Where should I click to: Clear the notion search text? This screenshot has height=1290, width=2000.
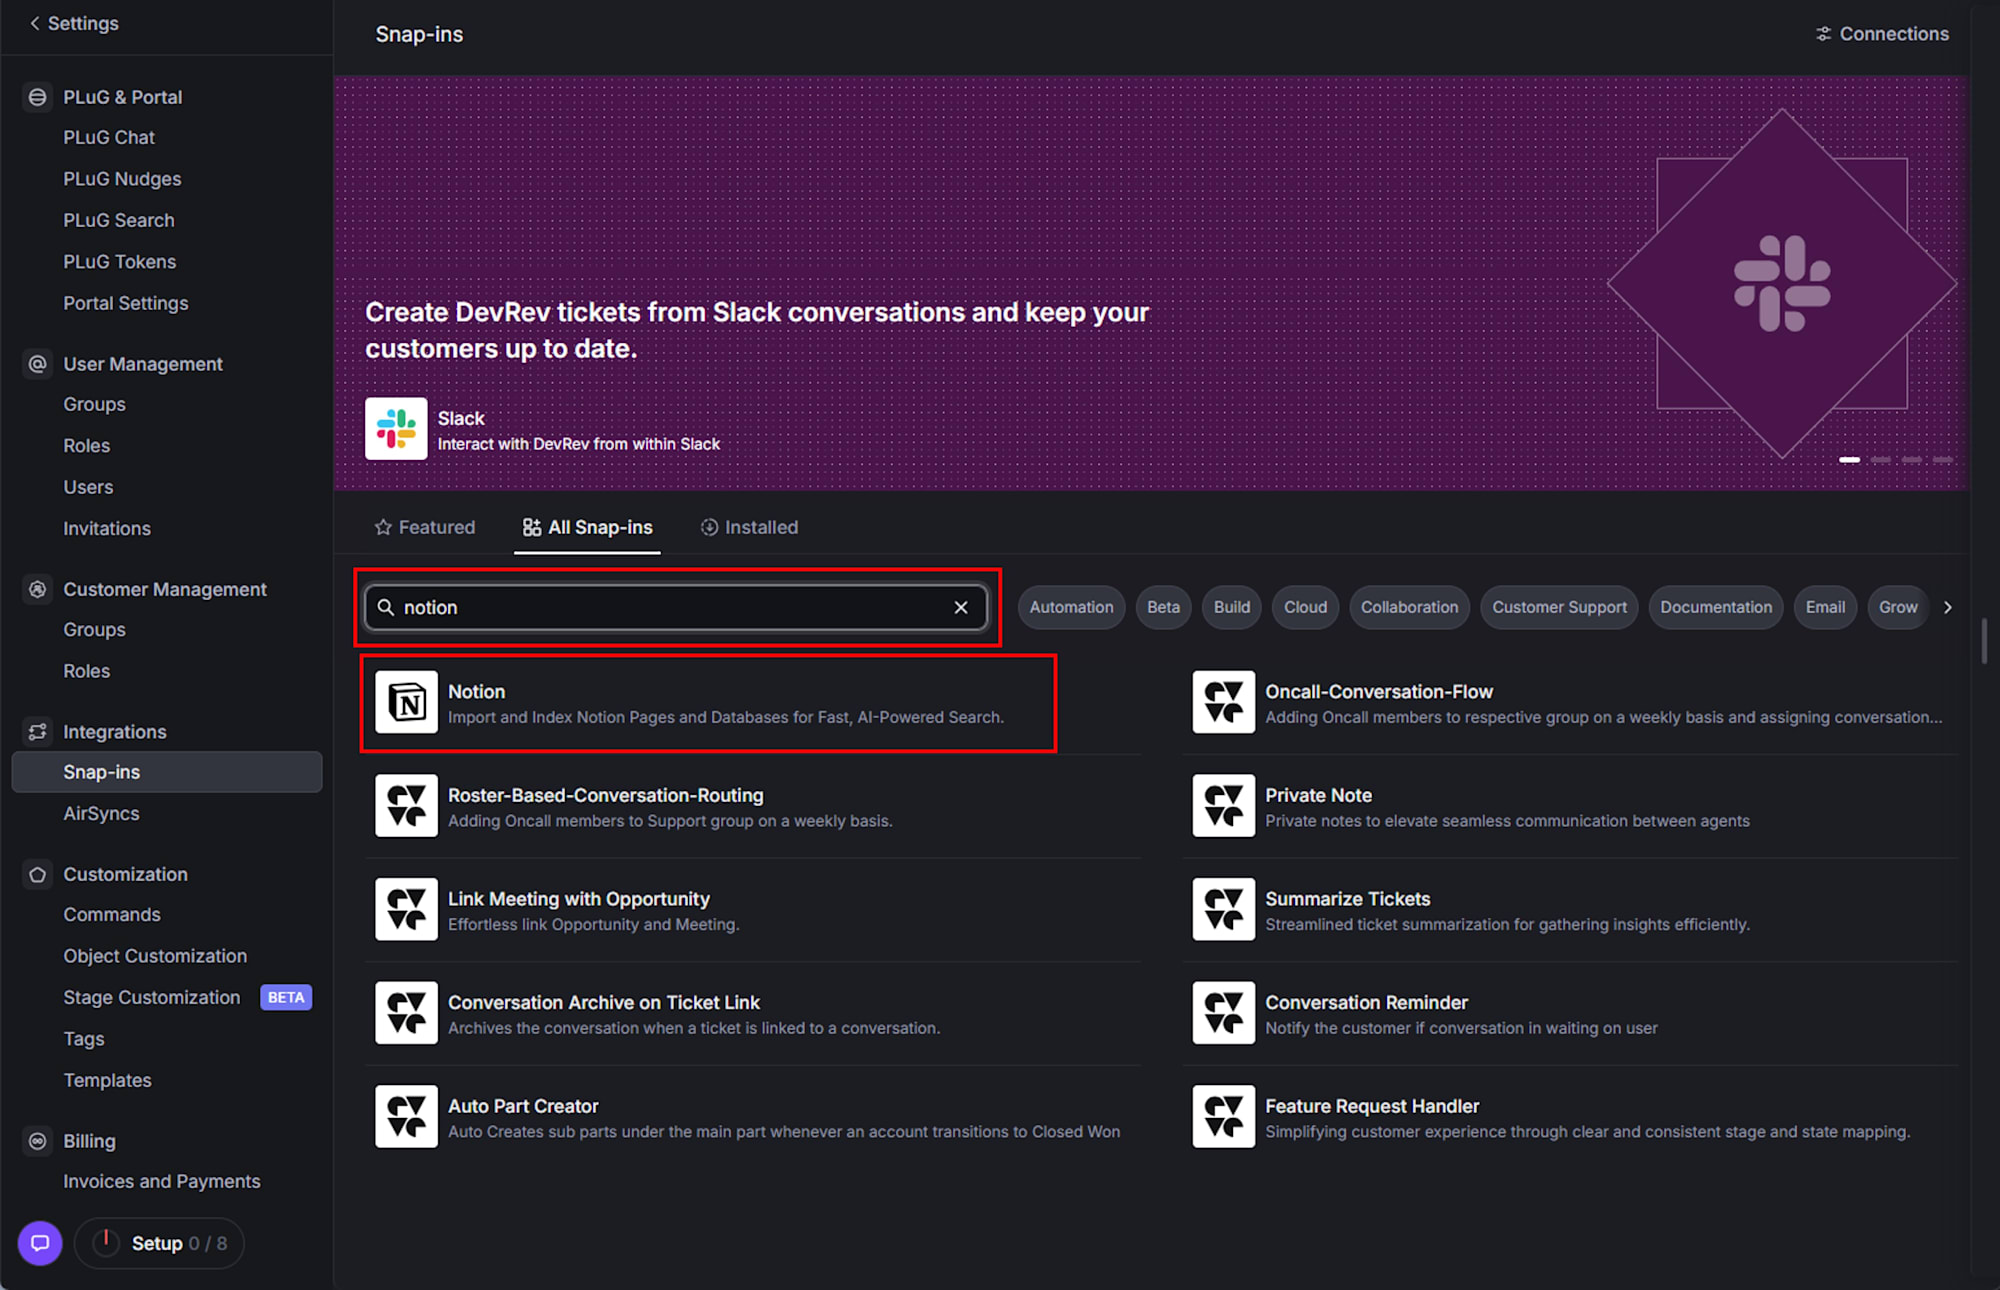pos(961,607)
